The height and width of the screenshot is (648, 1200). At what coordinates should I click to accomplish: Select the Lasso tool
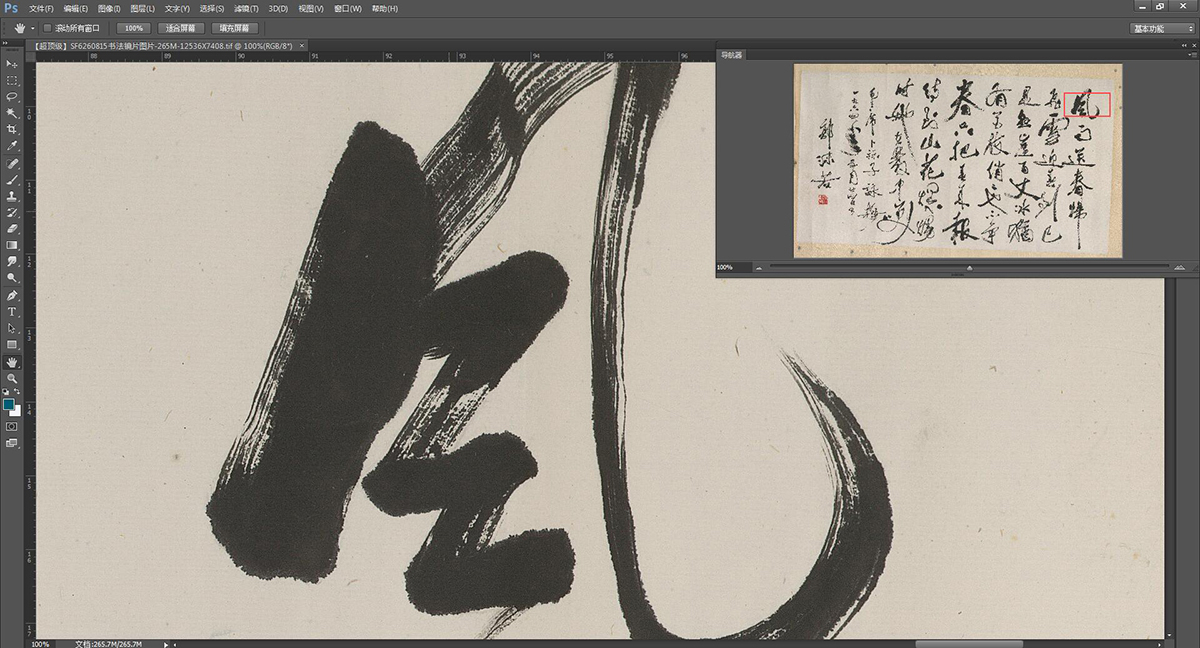tap(12, 96)
